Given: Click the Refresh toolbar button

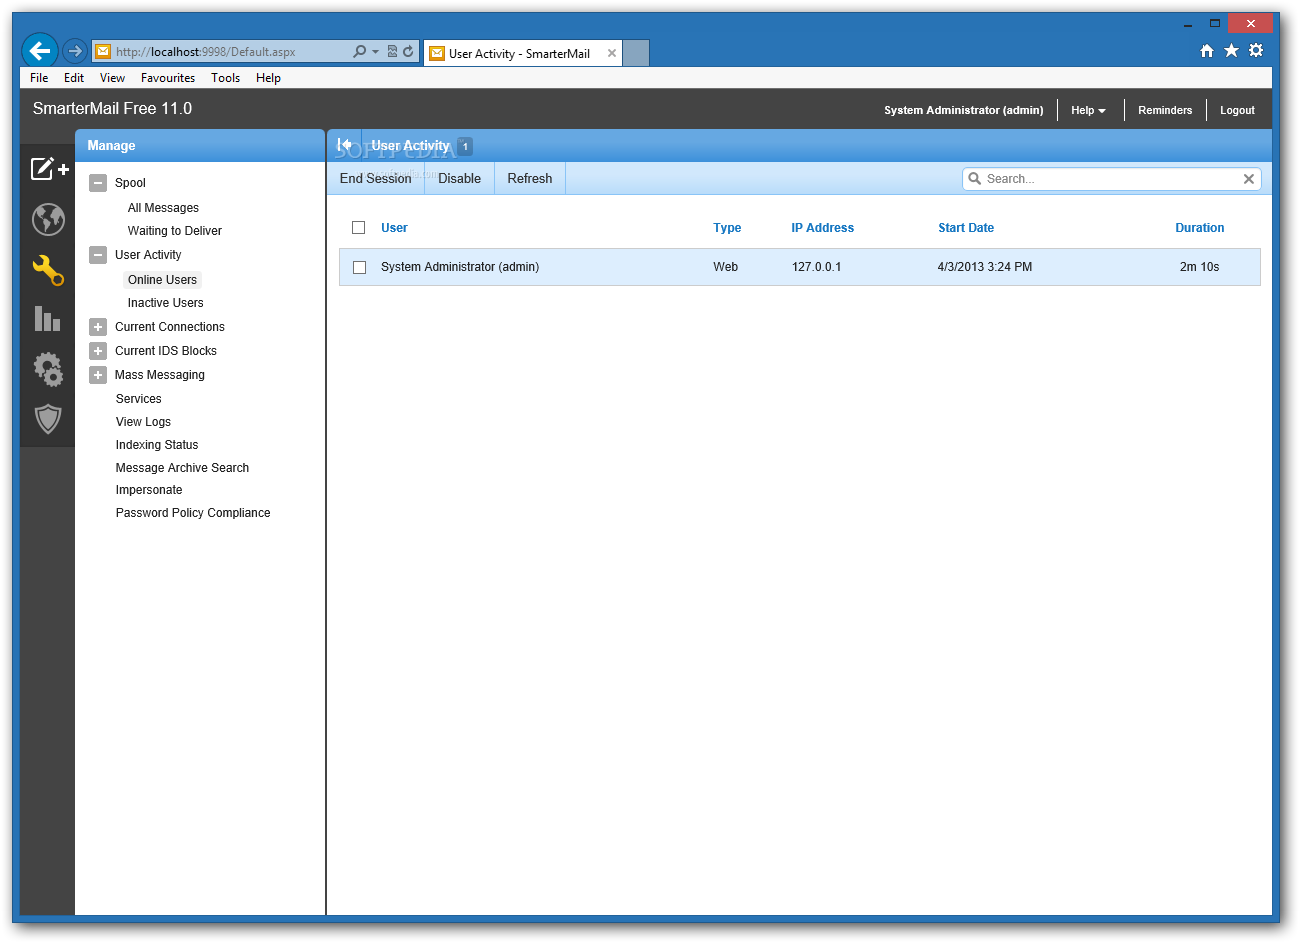Looking at the screenshot, I should pos(530,179).
